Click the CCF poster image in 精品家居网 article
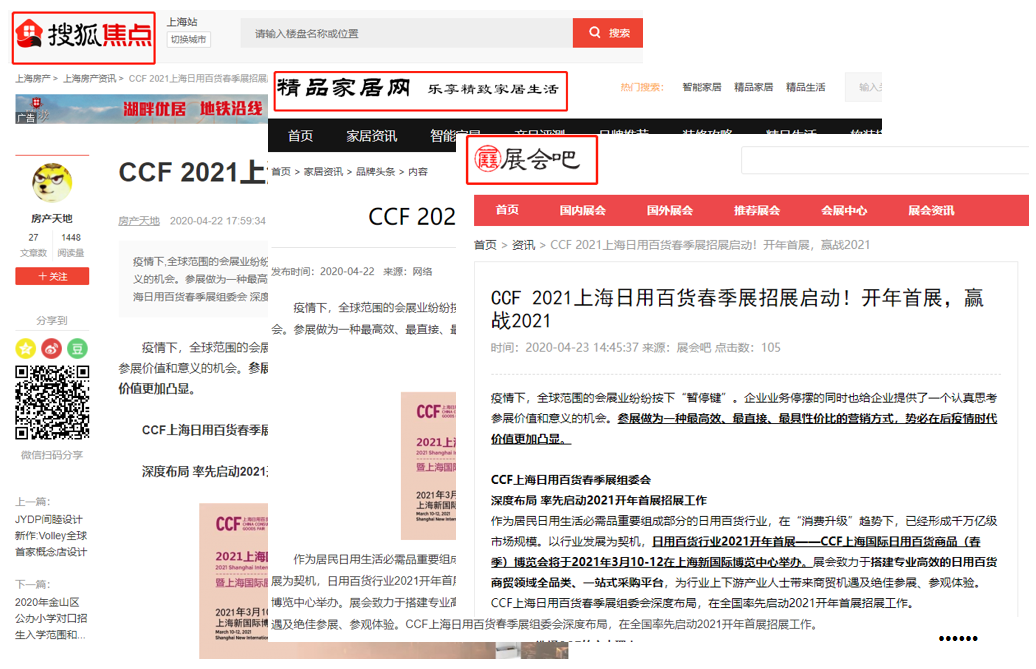Viewport: 1036px width, 669px height. [428, 466]
